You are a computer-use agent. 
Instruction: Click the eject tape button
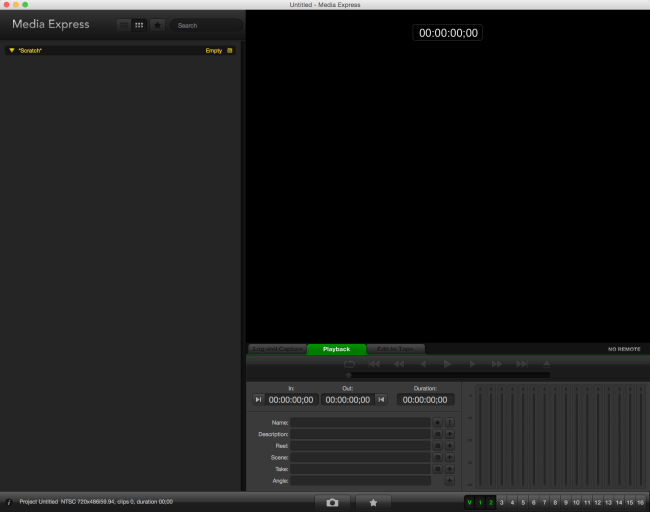(546, 364)
